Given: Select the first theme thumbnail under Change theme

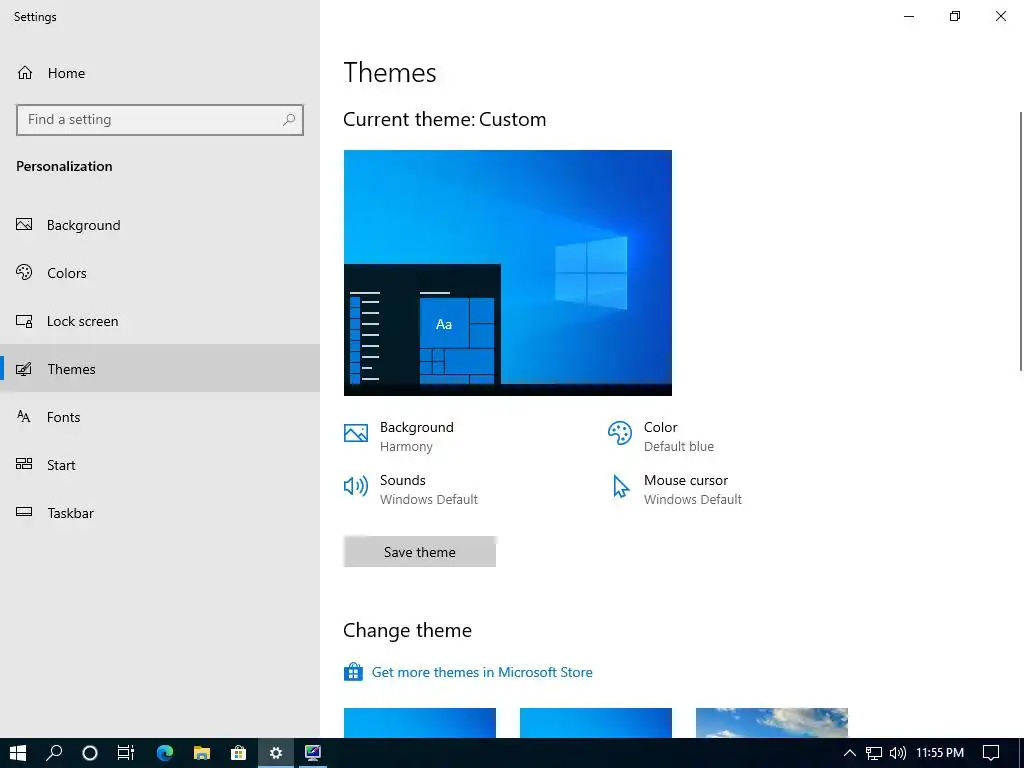Looking at the screenshot, I should [420, 723].
